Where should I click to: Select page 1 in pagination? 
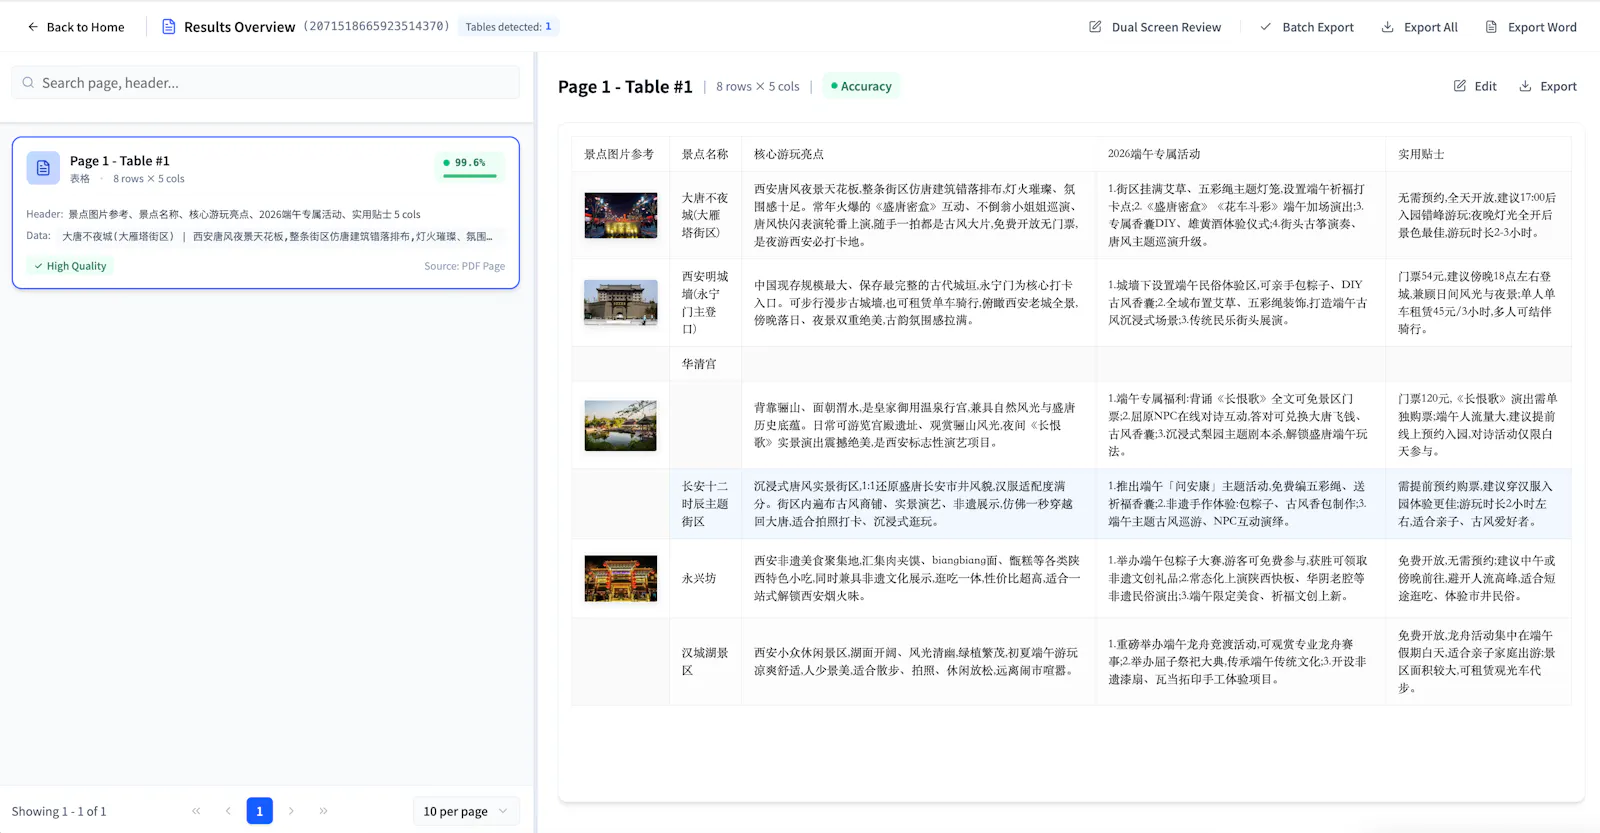point(259,811)
